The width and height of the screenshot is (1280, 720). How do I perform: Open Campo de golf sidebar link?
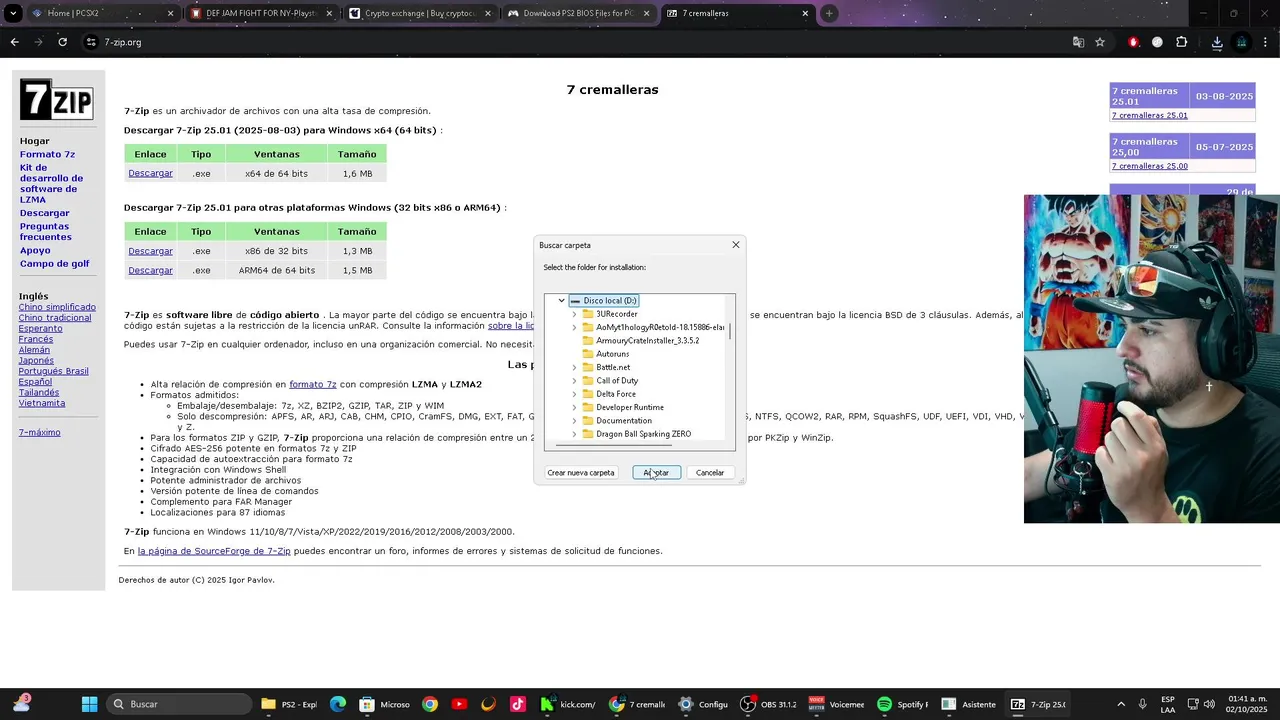click(54, 264)
